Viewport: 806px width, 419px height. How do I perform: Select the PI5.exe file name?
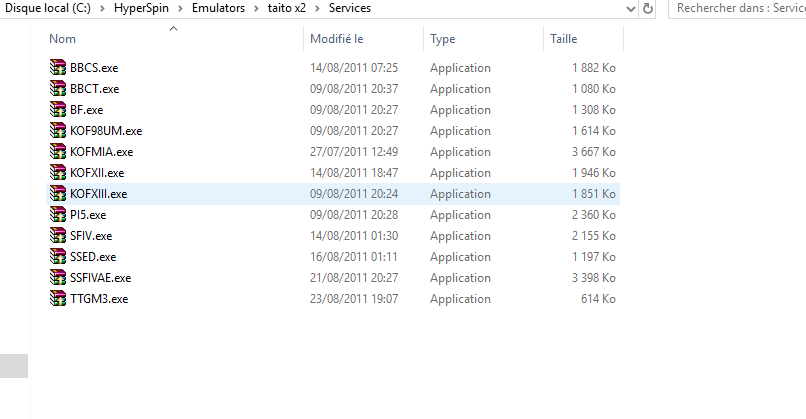(88, 215)
